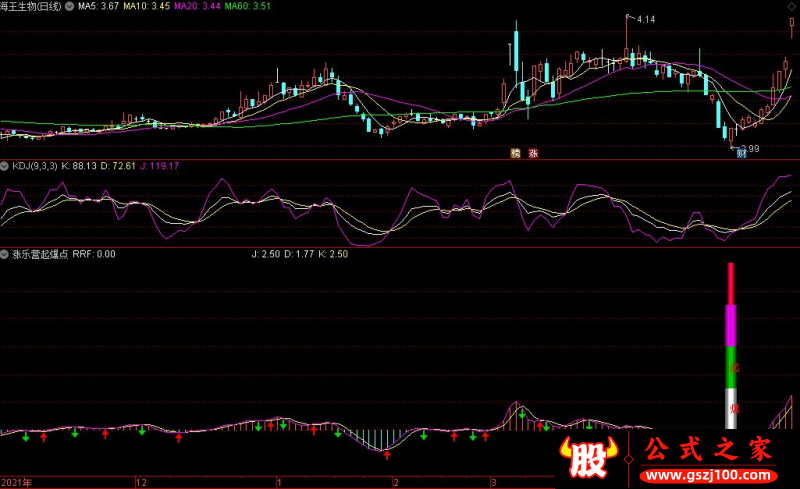Select the MA60: 3.51 legend label

(248, 6)
